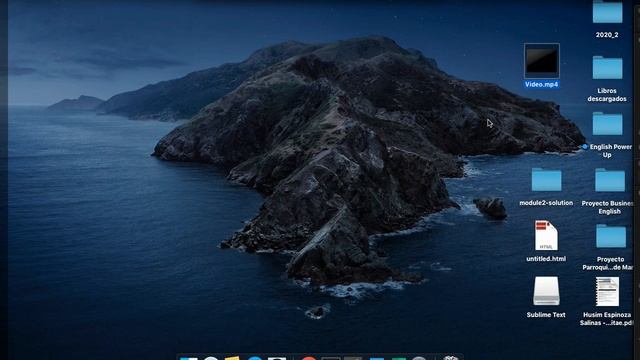The width and height of the screenshot is (640, 360).
Task: Select the English Power Up folder
Action: (x=607, y=124)
